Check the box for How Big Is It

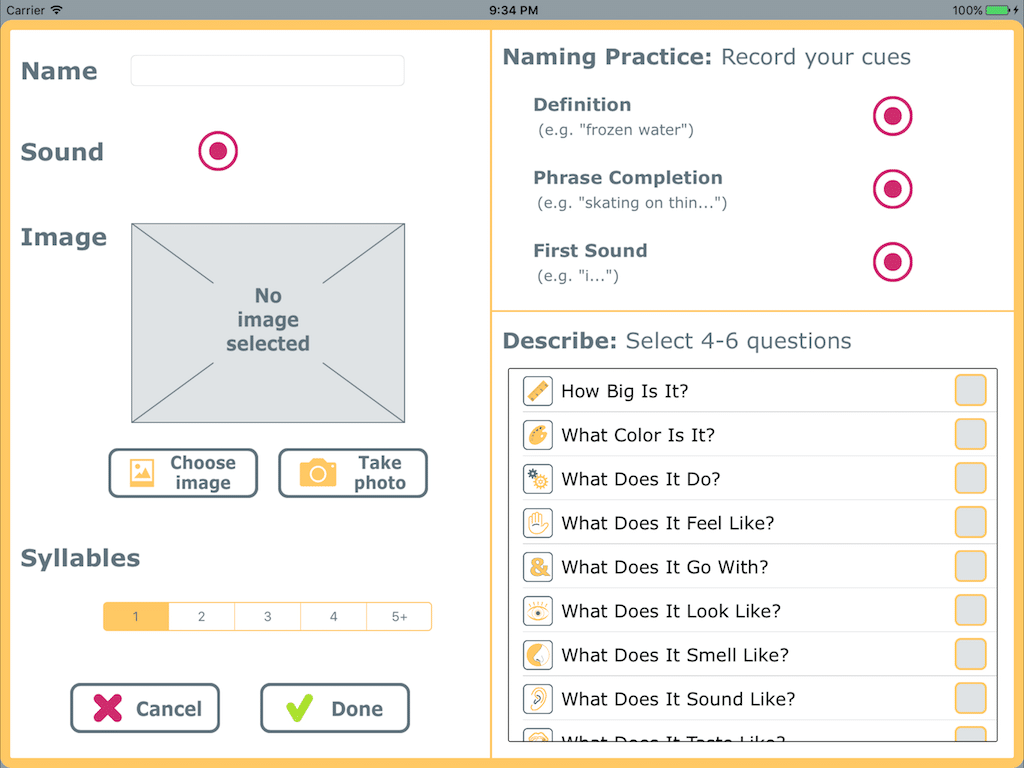970,390
